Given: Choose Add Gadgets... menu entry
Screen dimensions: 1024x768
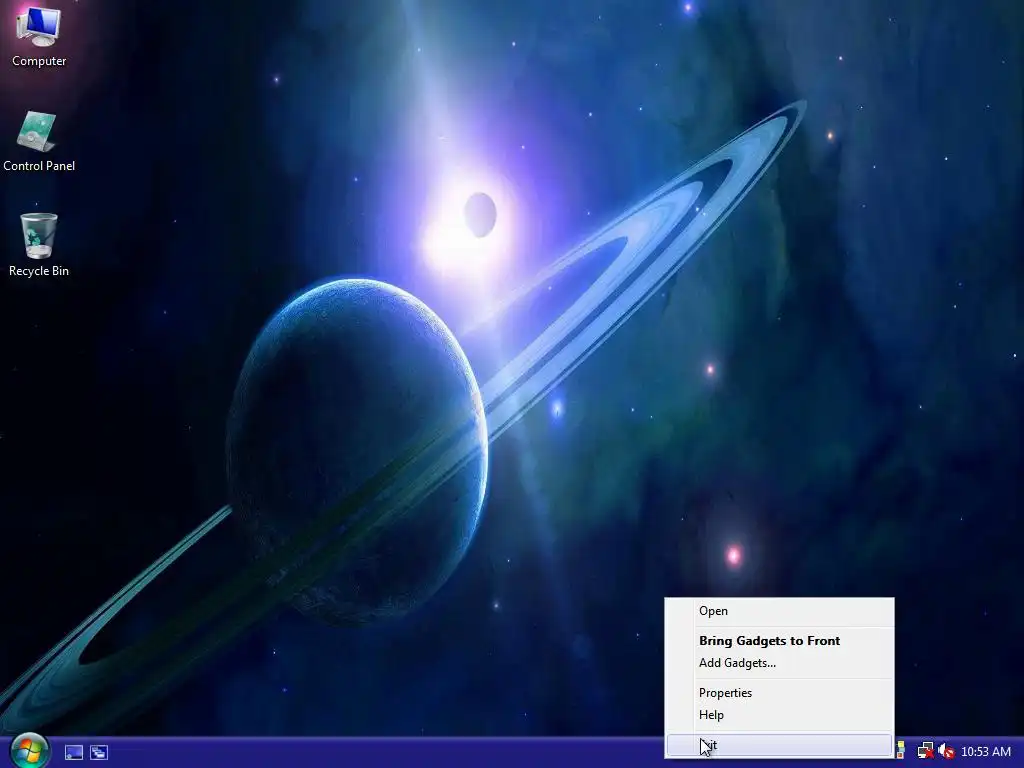Looking at the screenshot, I should [x=779, y=663].
